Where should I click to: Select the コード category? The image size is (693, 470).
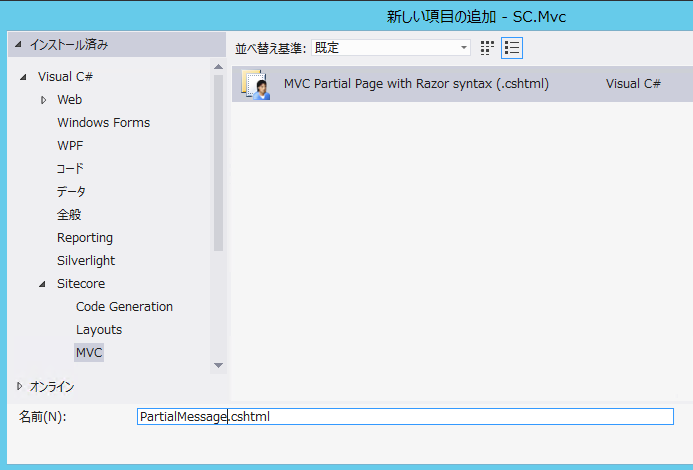coord(70,168)
